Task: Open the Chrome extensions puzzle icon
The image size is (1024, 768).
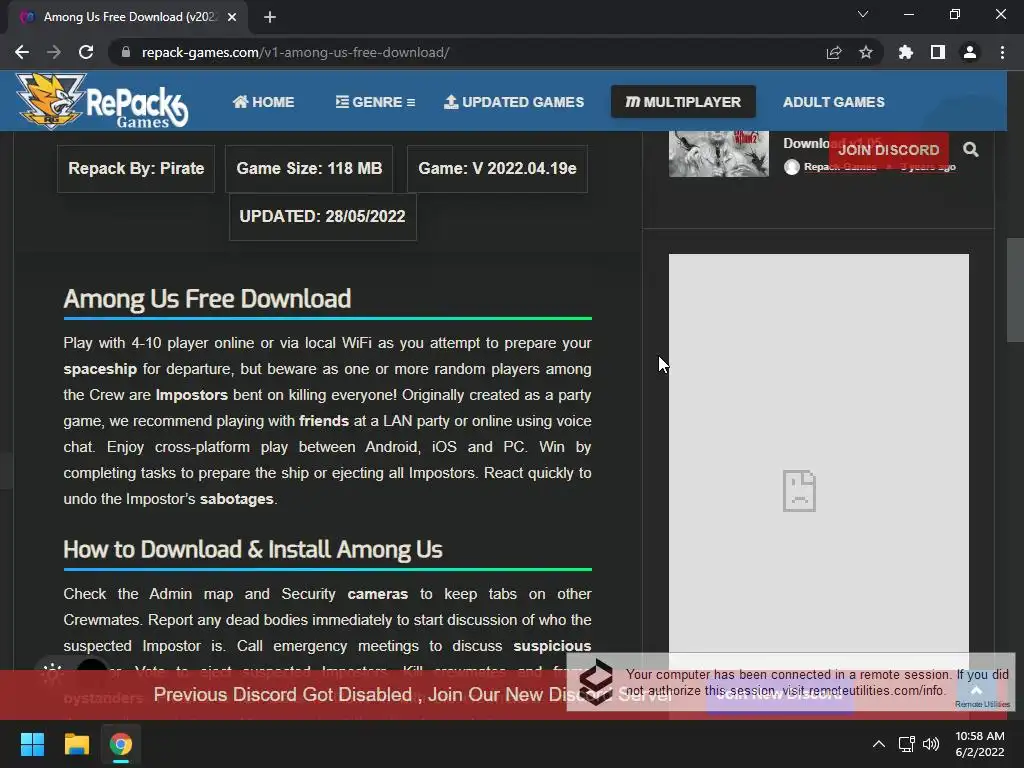Action: click(x=906, y=52)
